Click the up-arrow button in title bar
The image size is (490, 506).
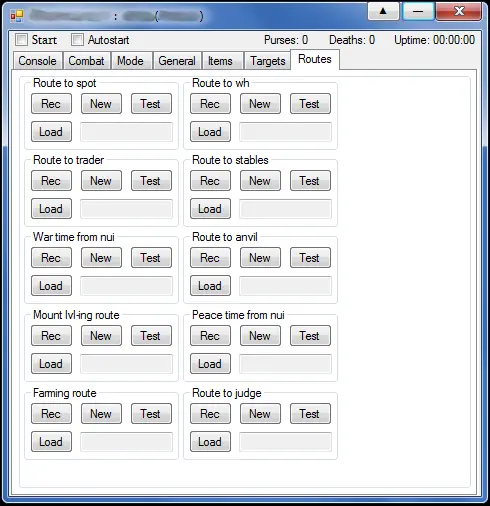[383, 11]
